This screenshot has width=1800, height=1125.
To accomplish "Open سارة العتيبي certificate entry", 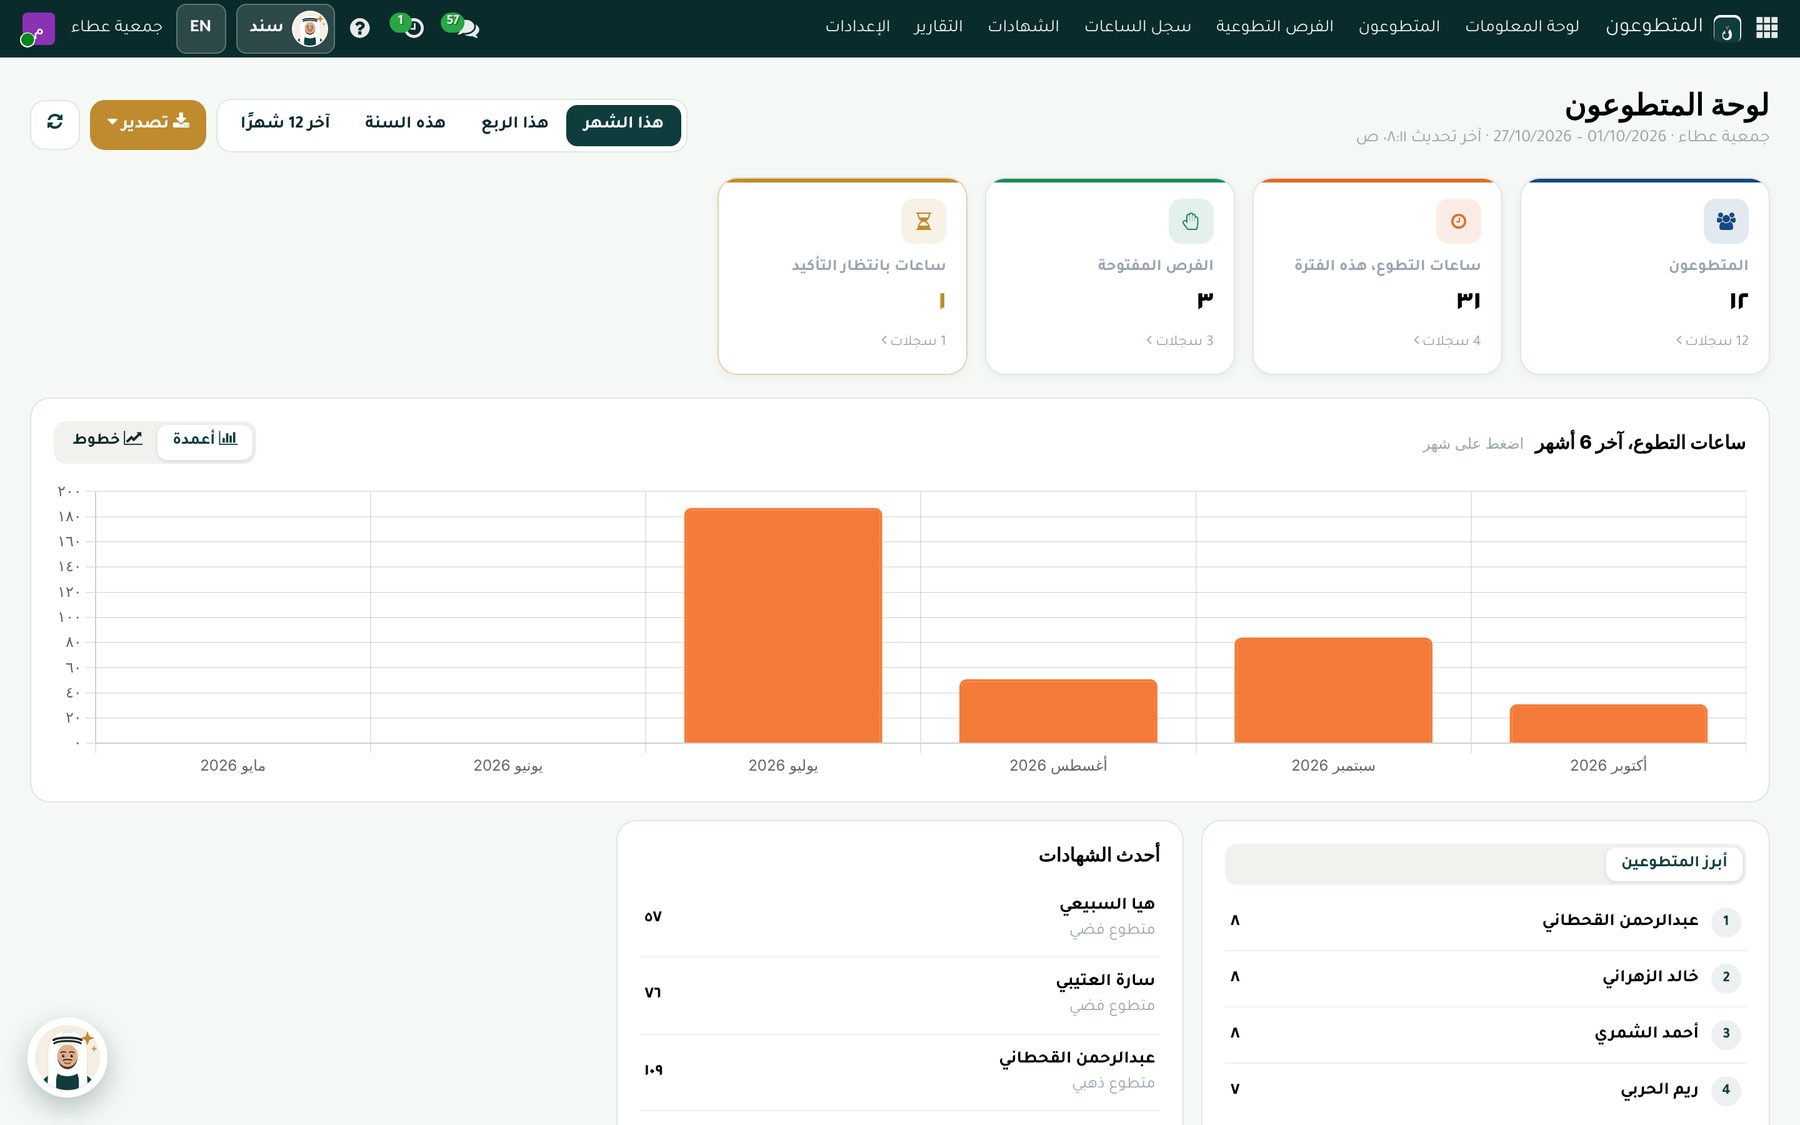I will coord(900,994).
